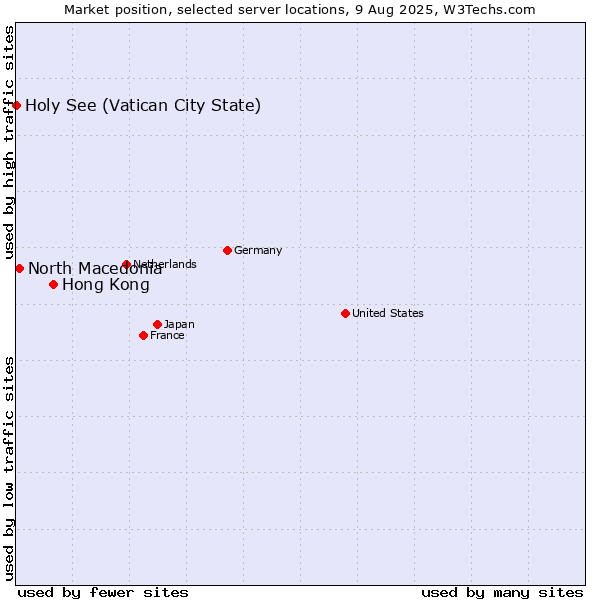This screenshot has width=600, height=600.
Task: Select the Germany red data point
Action: (x=227, y=251)
